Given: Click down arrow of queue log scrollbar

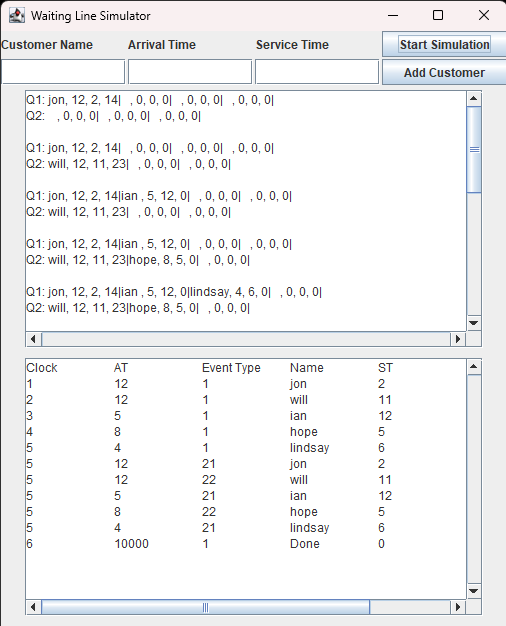Looking at the screenshot, I should coord(474,323).
